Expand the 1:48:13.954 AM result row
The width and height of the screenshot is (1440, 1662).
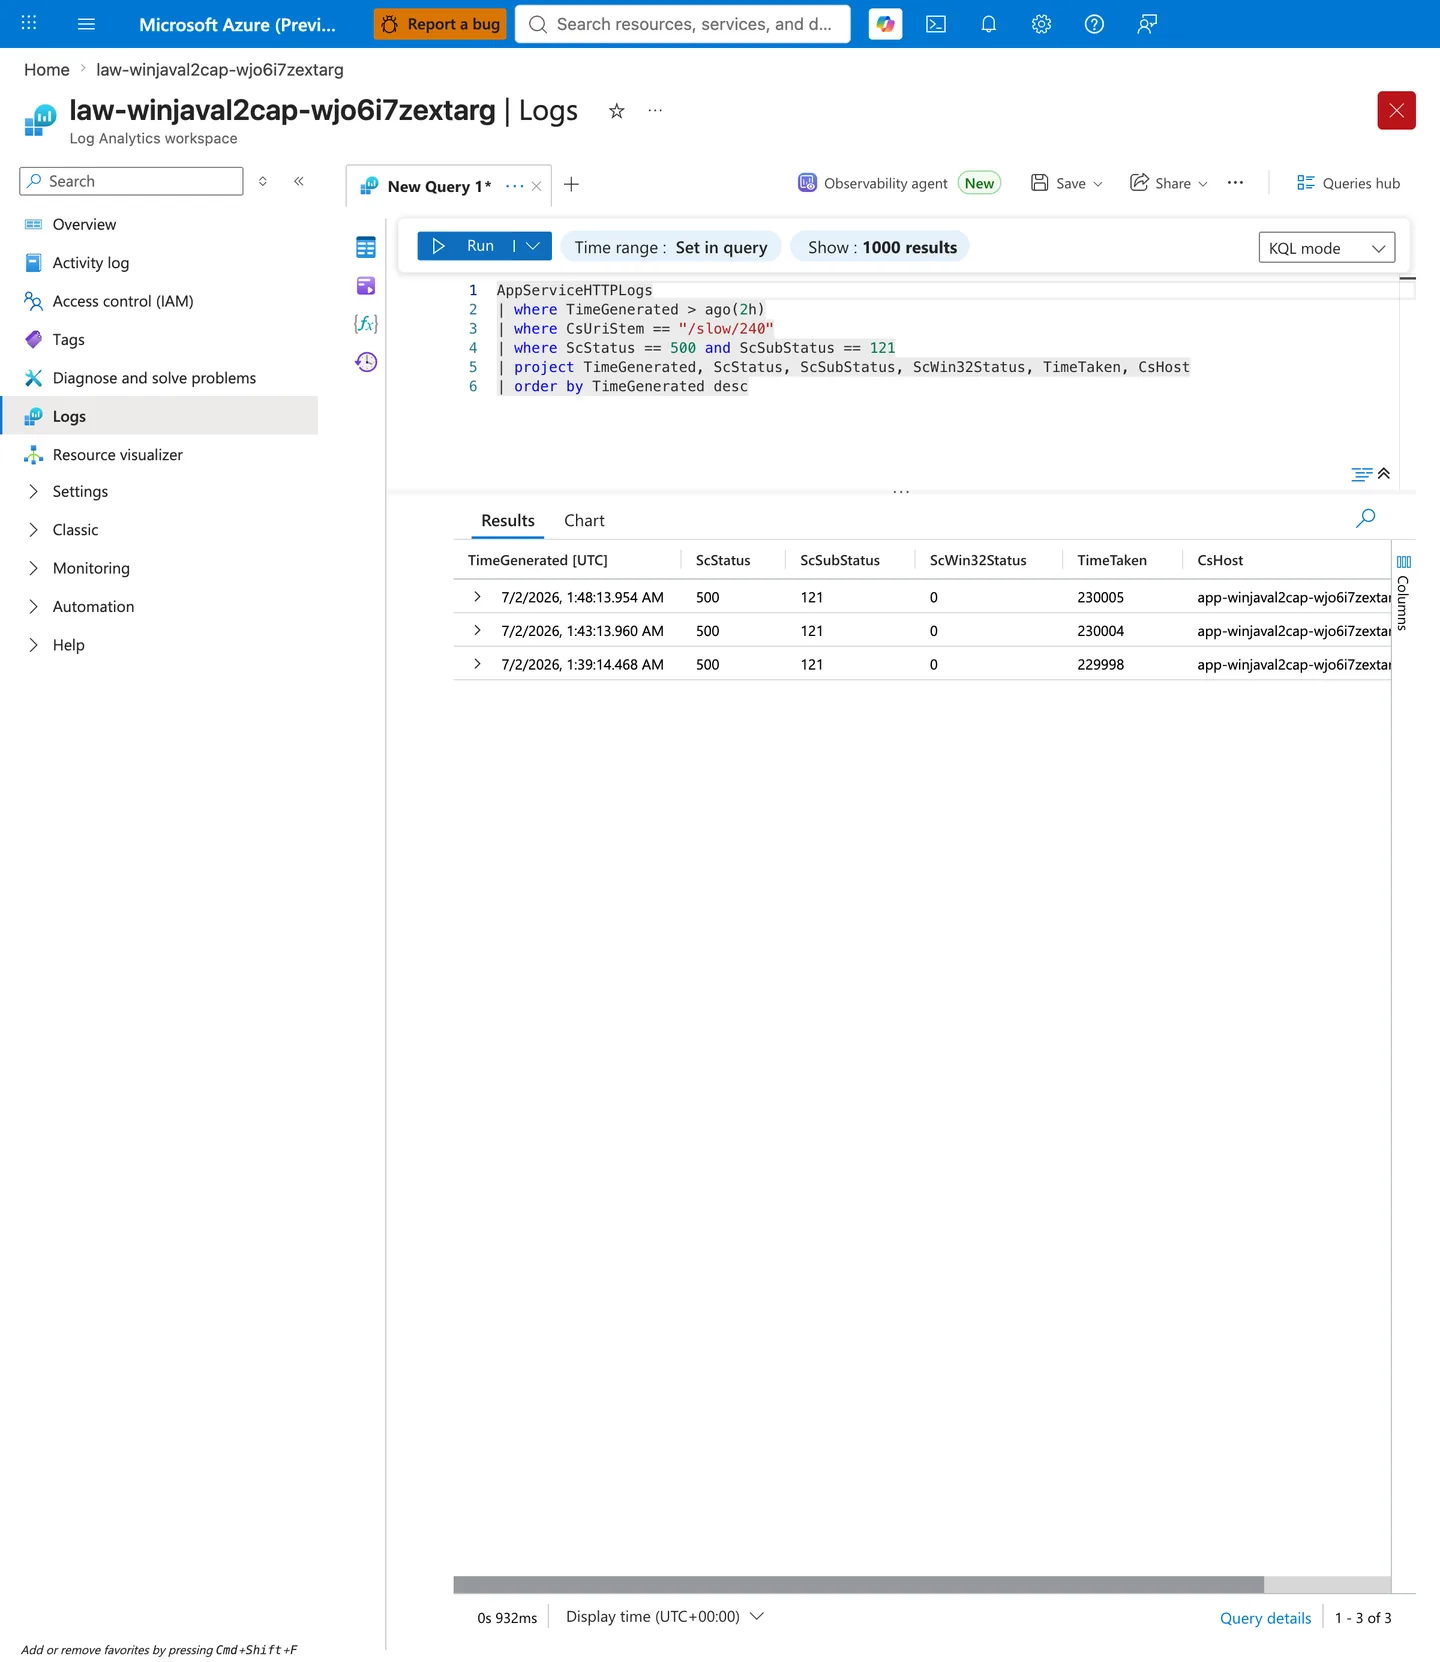[477, 597]
